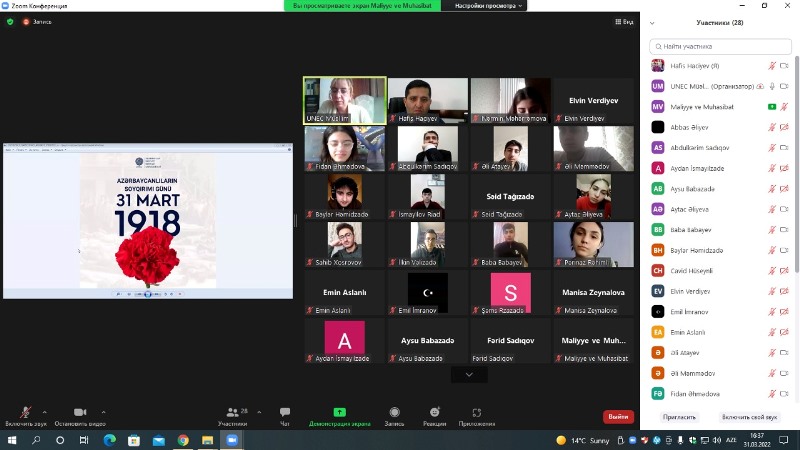Toggle microphone icon for Cavid Hüseynli
Screen dimensions: 800x450
771,270
